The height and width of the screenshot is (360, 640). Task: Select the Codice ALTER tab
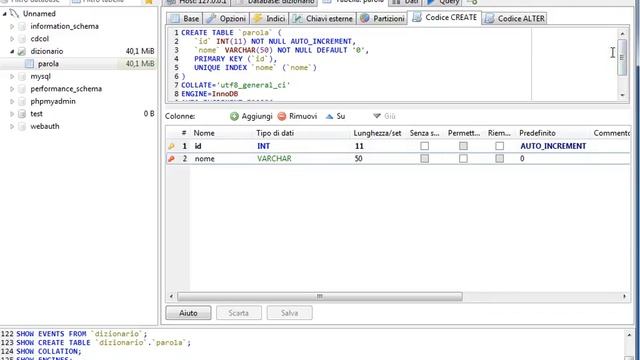pyautogui.click(x=515, y=18)
